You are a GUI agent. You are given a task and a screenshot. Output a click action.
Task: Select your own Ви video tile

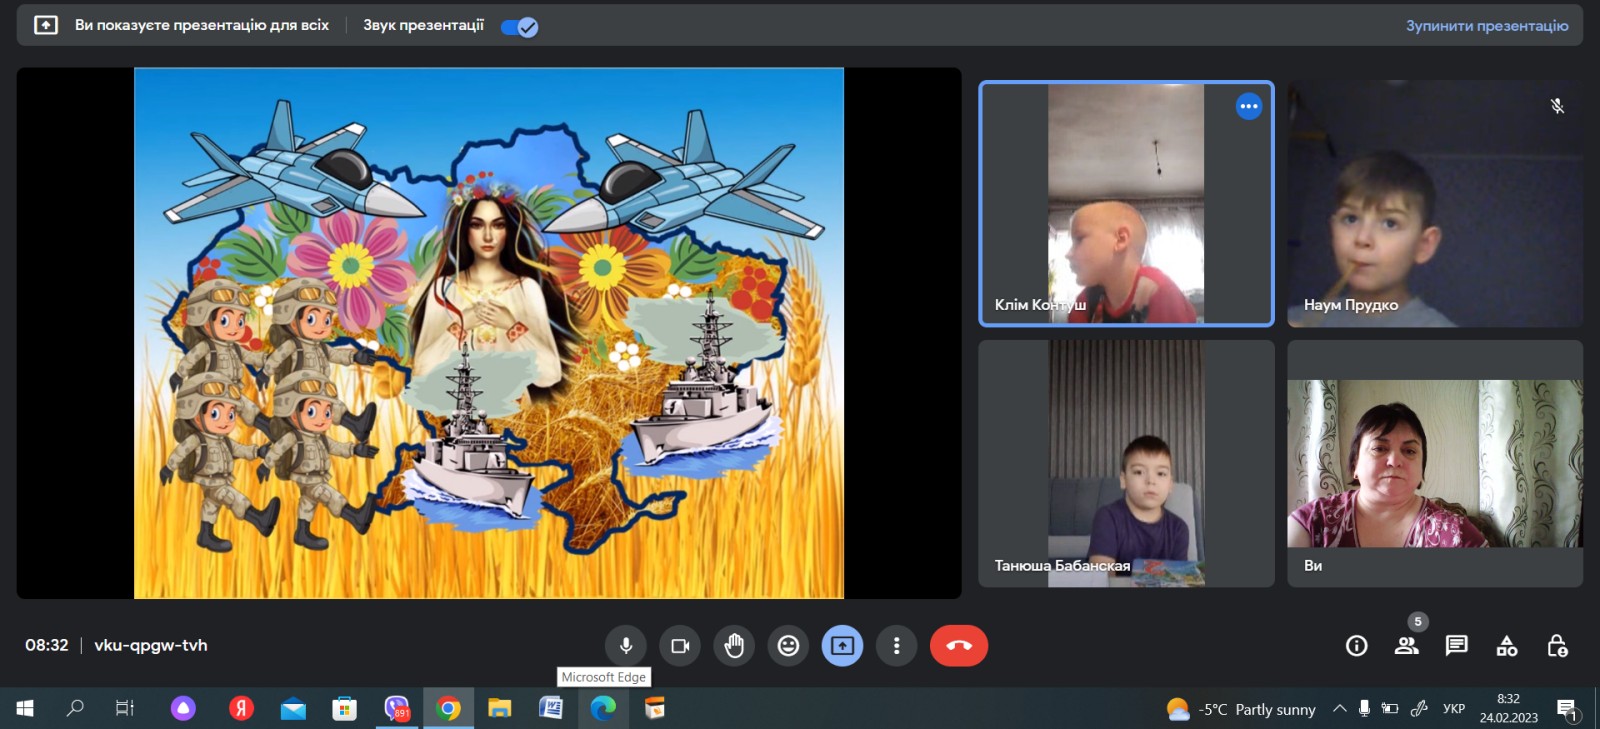click(x=1435, y=463)
